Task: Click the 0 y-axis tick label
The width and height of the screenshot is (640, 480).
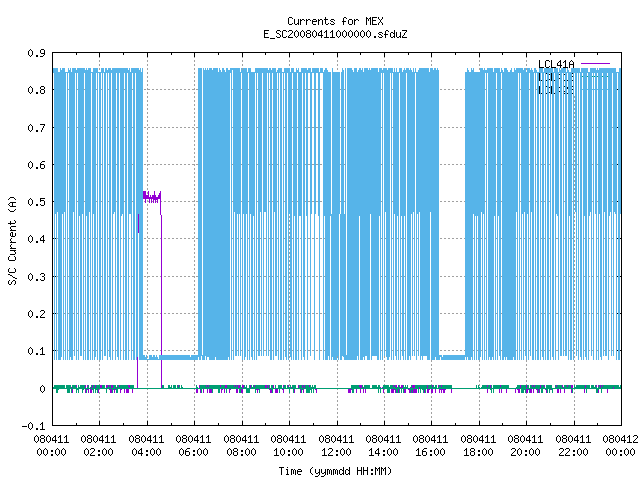Action: 42,389
